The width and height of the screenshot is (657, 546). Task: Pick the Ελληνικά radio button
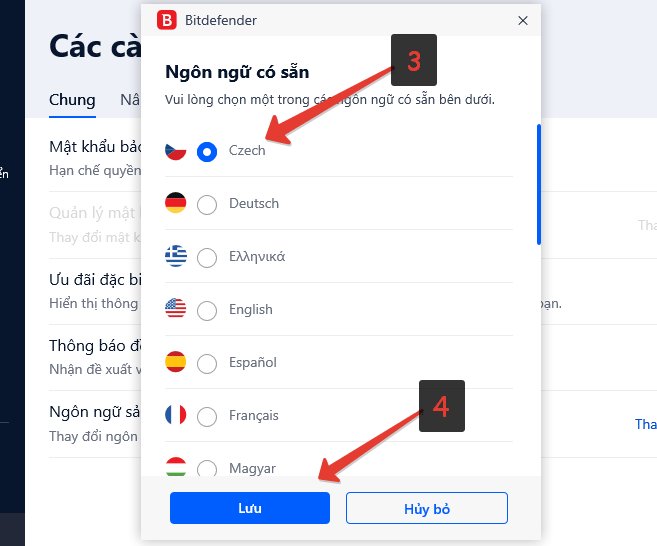[x=207, y=258]
